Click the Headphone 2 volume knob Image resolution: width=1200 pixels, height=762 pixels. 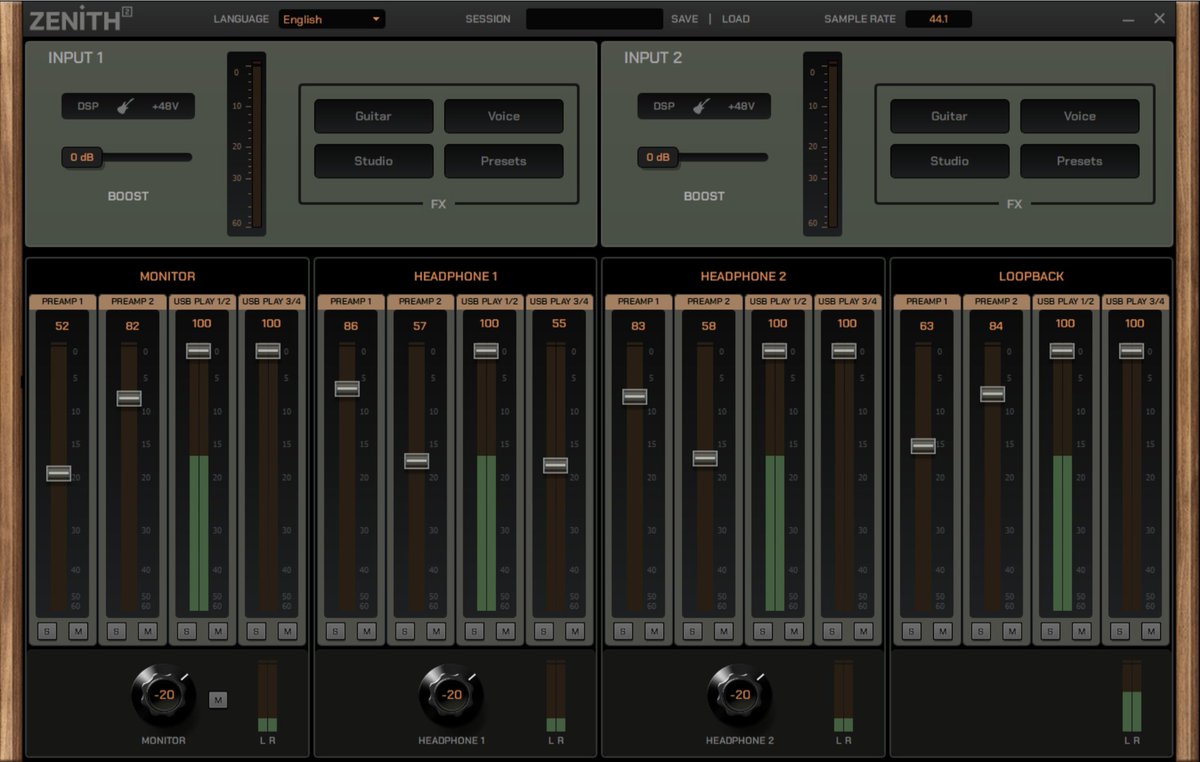click(740, 696)
